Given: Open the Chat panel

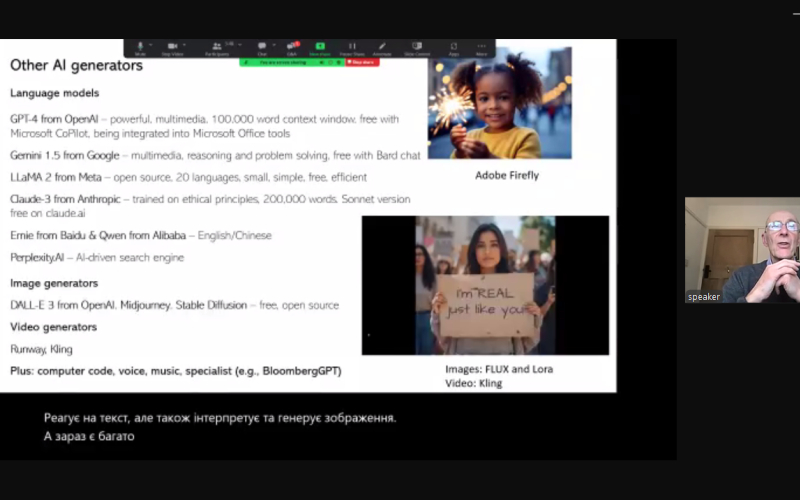Looking at the screenshot, I should pyautogui.click(x=262, y=48).
